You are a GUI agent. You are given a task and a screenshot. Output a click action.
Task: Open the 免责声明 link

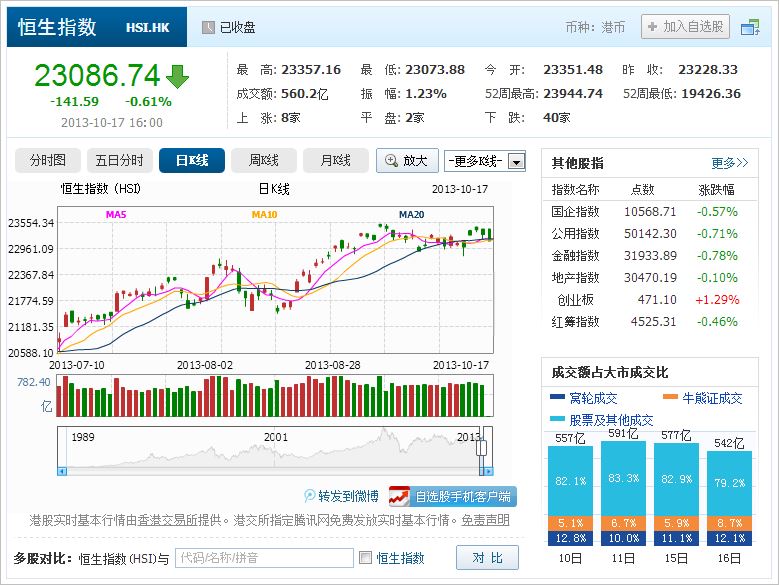pyautogui.click(x=485, y=520)
